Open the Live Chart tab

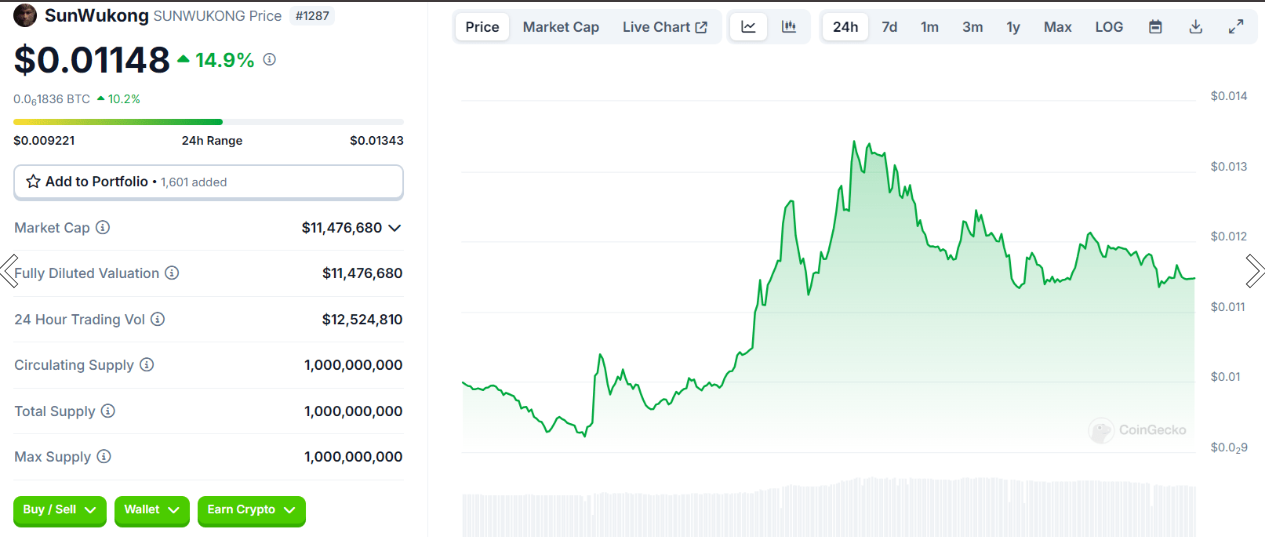pyautogui.click(x=665, y=27)
